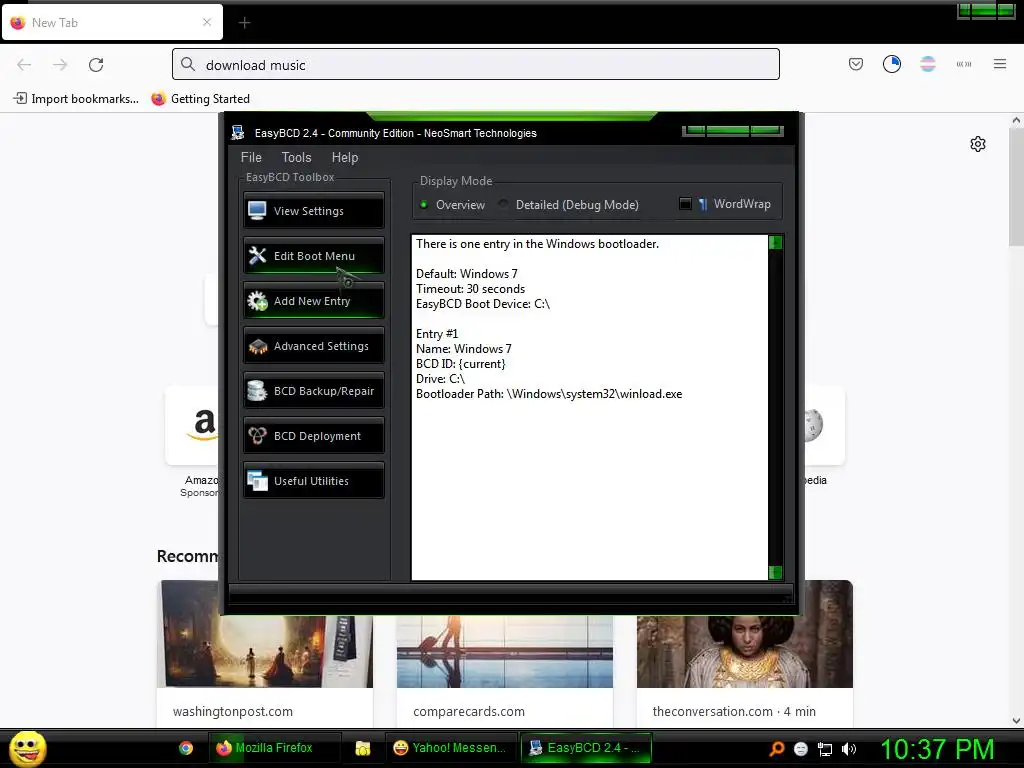The width and height of the screenshot is (1024, 768).
Task: Go back in Firefox
Action: (x=24, y=64)
